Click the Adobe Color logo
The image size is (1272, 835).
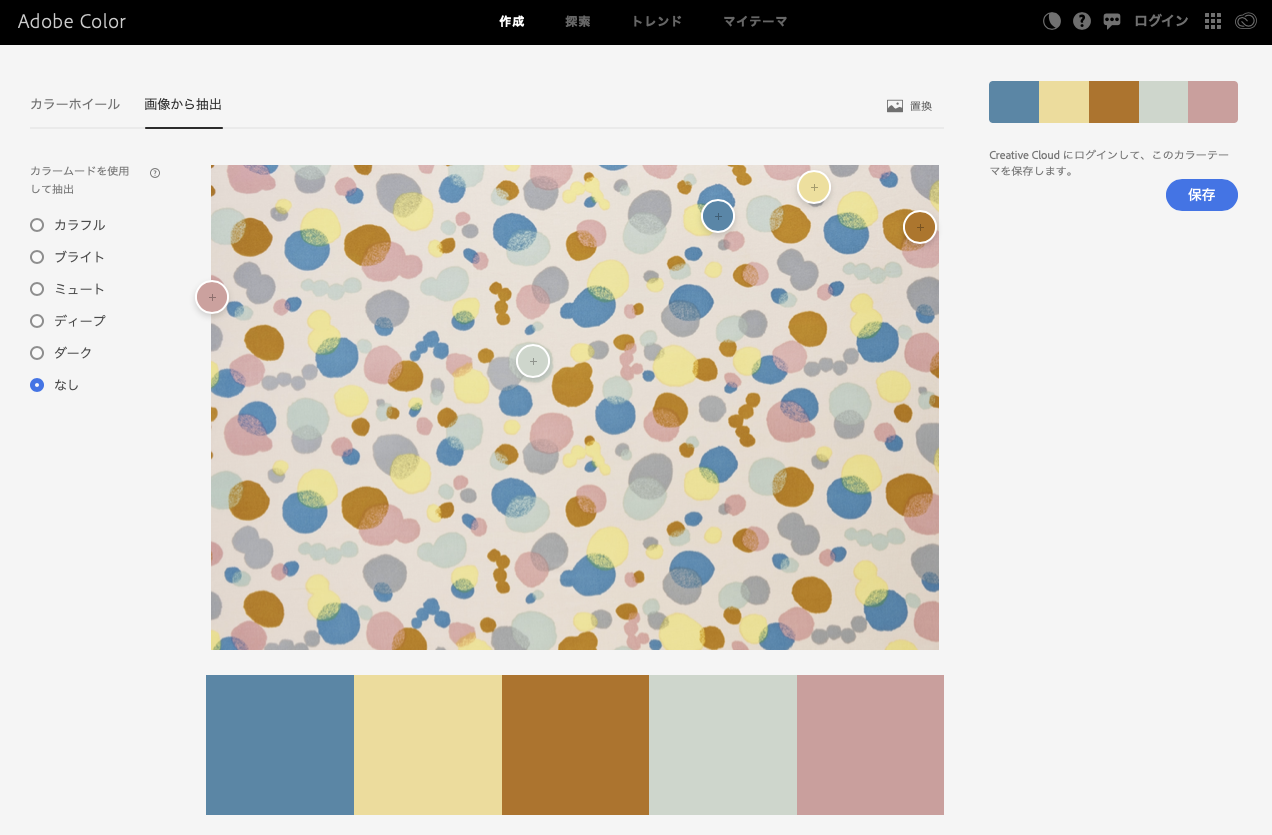pos(72,21)
